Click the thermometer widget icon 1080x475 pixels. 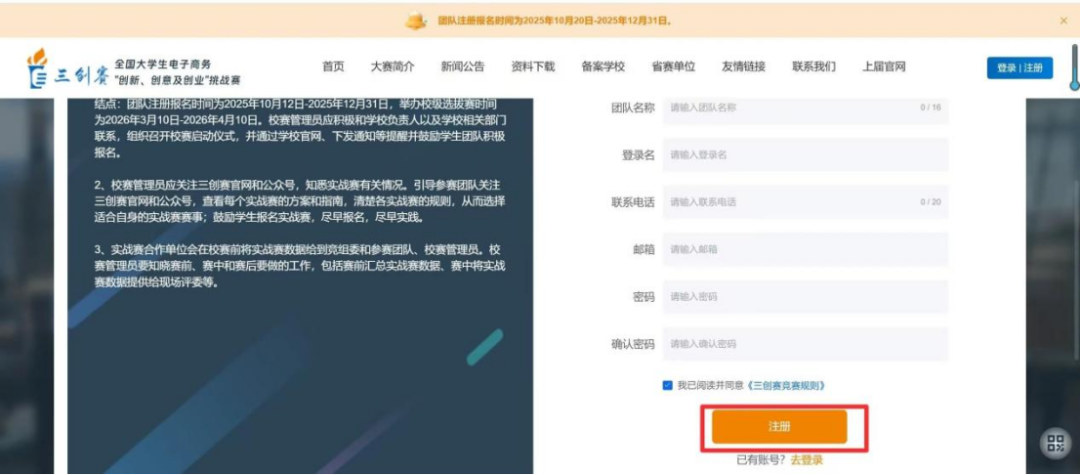pos(1072,67)
